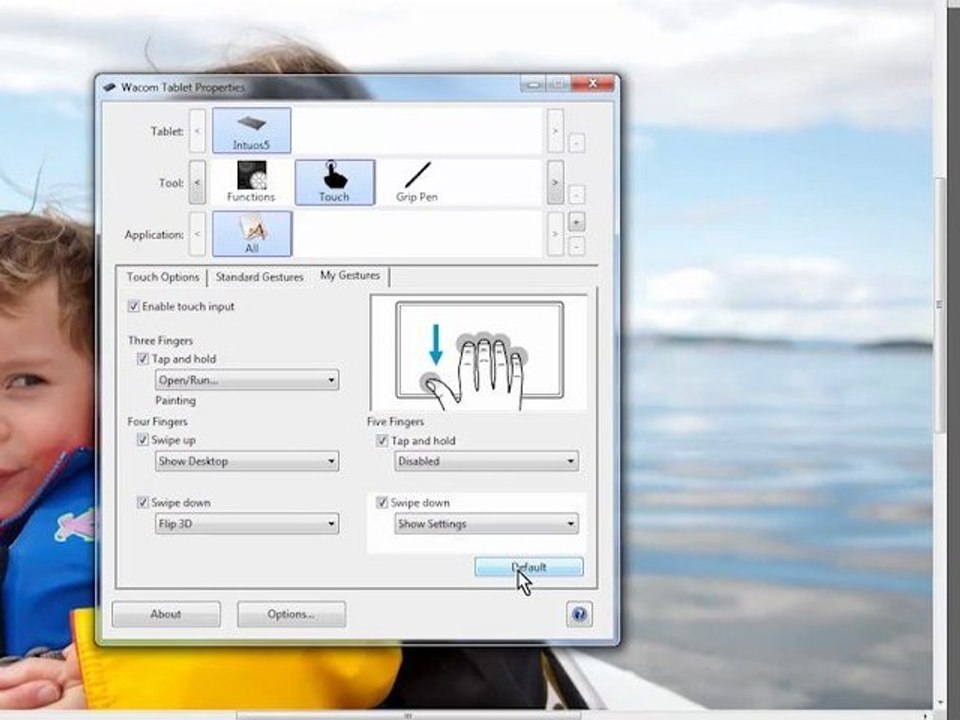Viewport: 960px width, 720px height.
Task: Click the Wacom title bar pen icon
Action: [110, 88]
